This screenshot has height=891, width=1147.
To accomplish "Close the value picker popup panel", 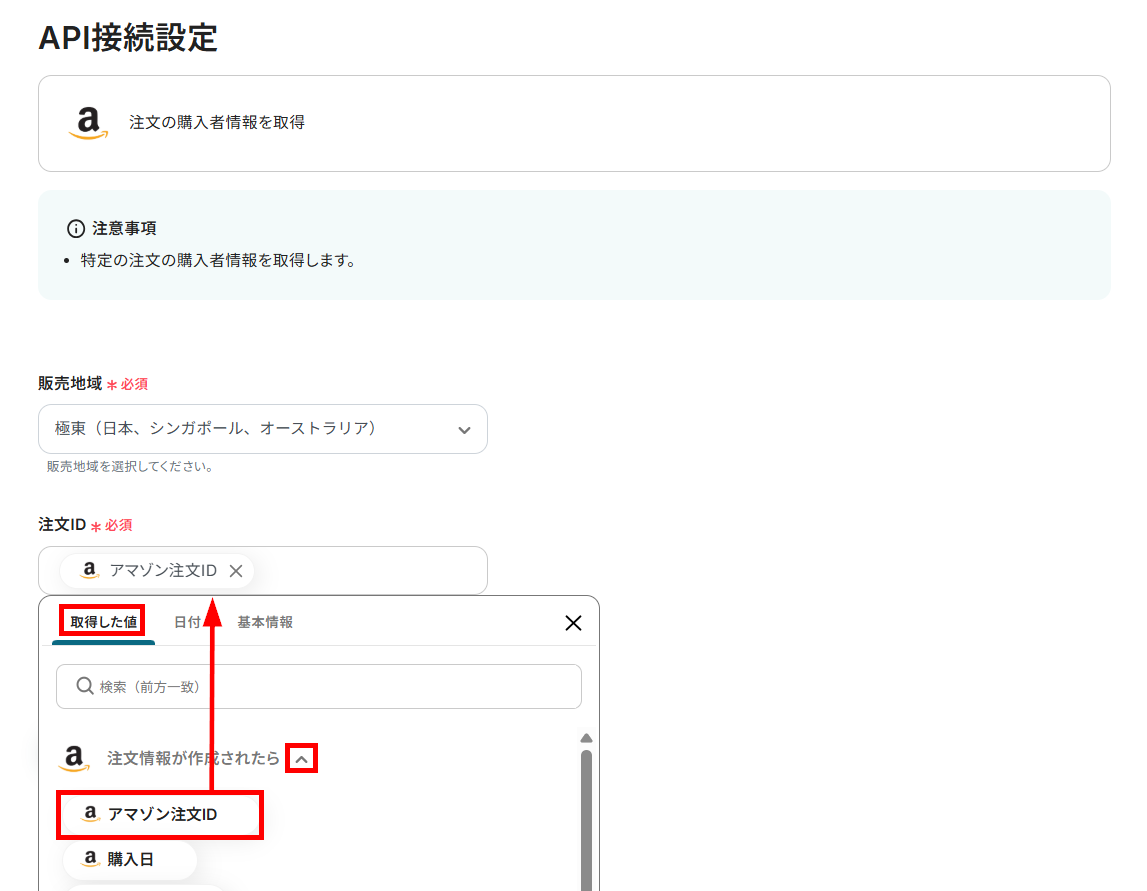I will coord(573,623).
